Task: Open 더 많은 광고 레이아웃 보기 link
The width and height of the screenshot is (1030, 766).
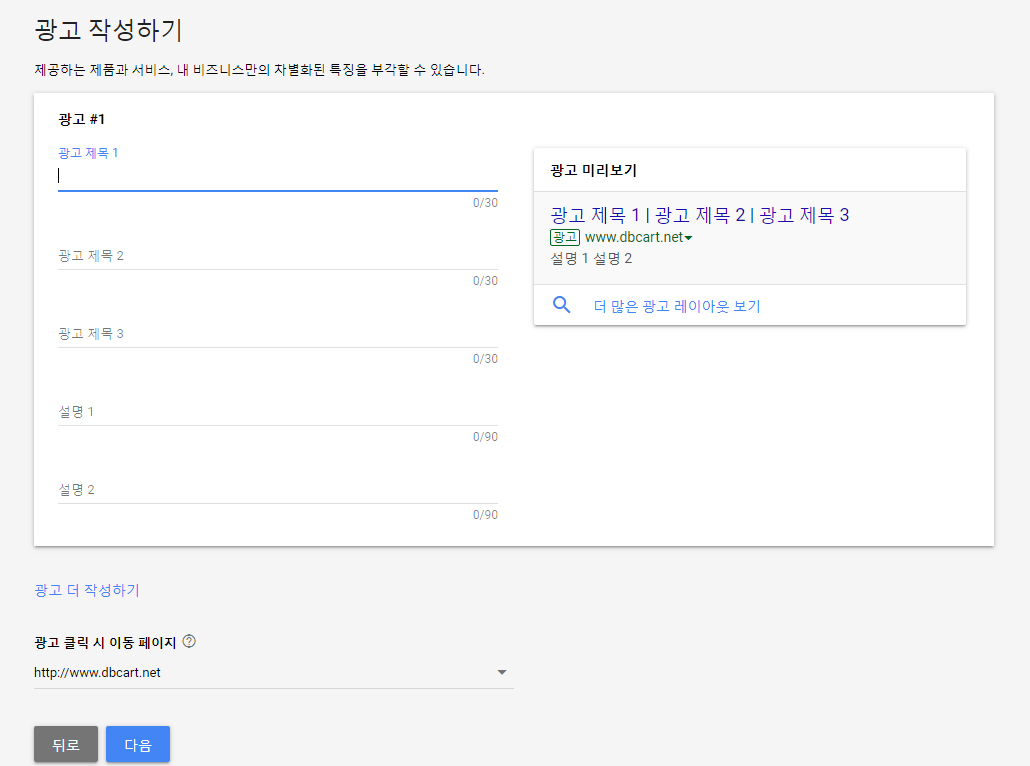Action: point(677,306)
